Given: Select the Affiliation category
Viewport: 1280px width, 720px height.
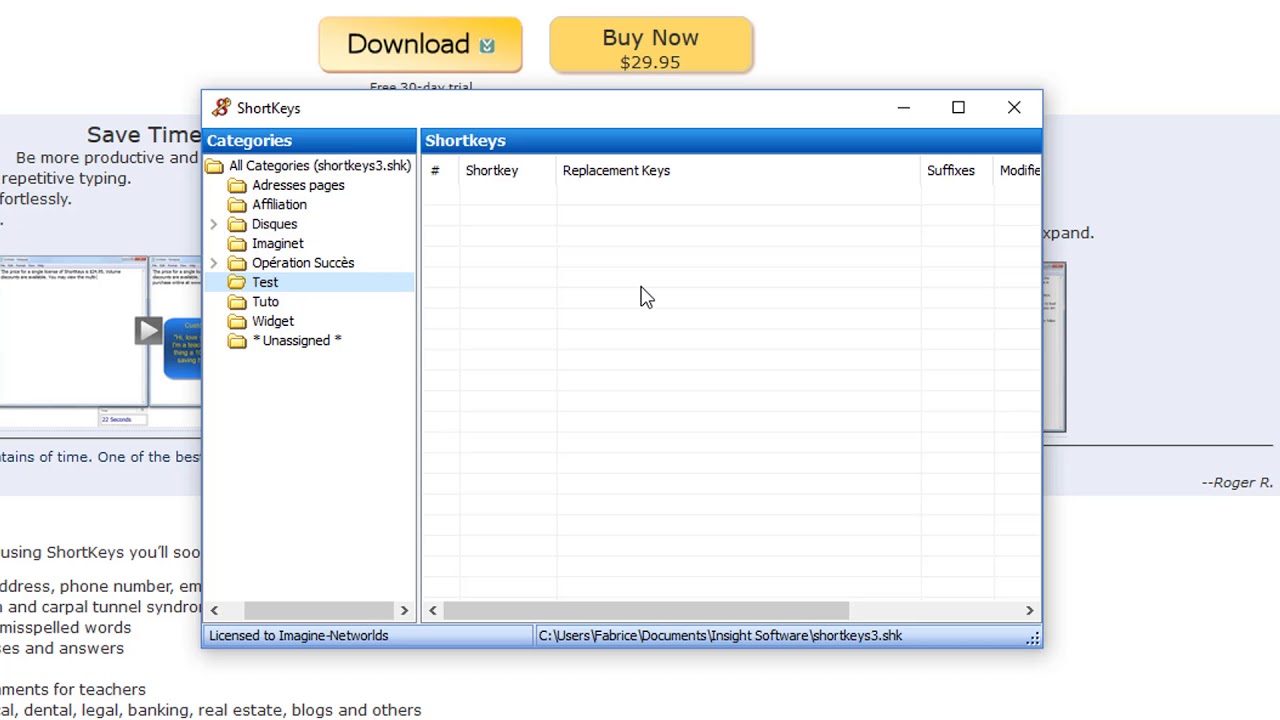Looking at the screenshot, I should coord(279,204).
